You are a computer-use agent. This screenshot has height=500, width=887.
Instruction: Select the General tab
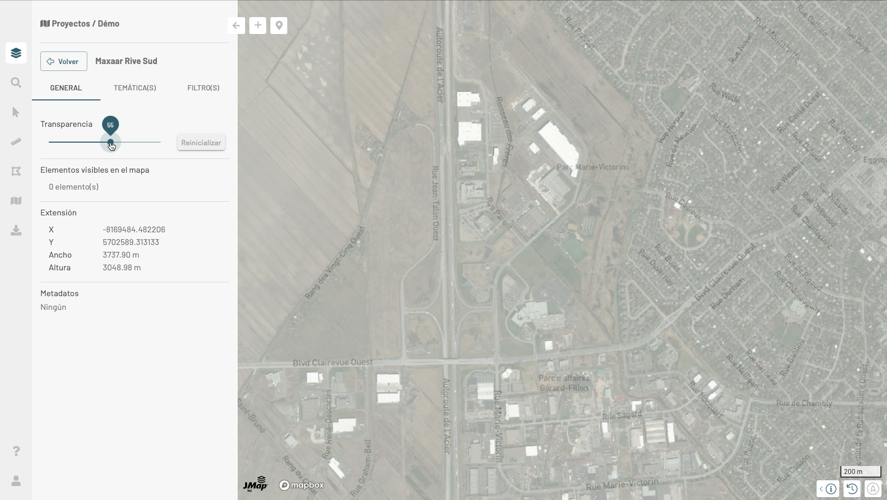[66, 88]
